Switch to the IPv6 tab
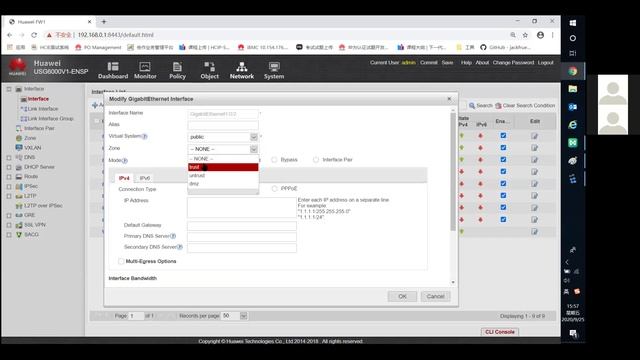The height and width of the screenshot is (360, 640). click(x=145, y=178)
